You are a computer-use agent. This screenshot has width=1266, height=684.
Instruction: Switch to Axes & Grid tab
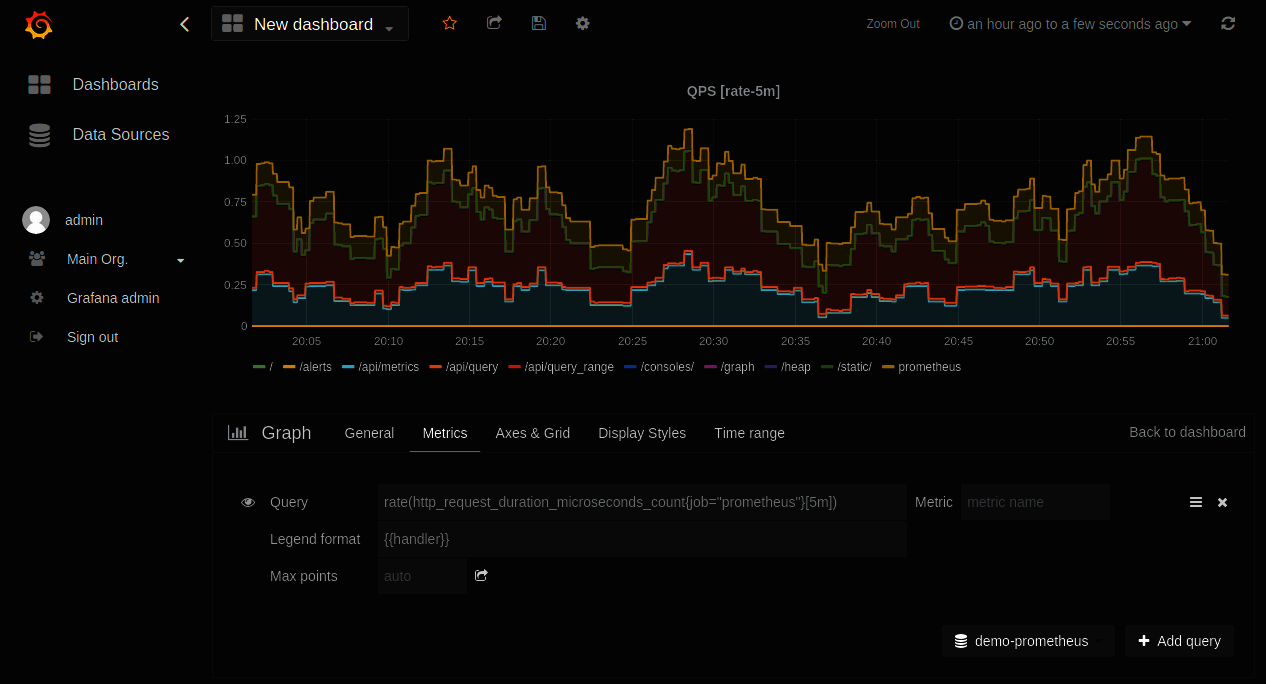point(533,433)
